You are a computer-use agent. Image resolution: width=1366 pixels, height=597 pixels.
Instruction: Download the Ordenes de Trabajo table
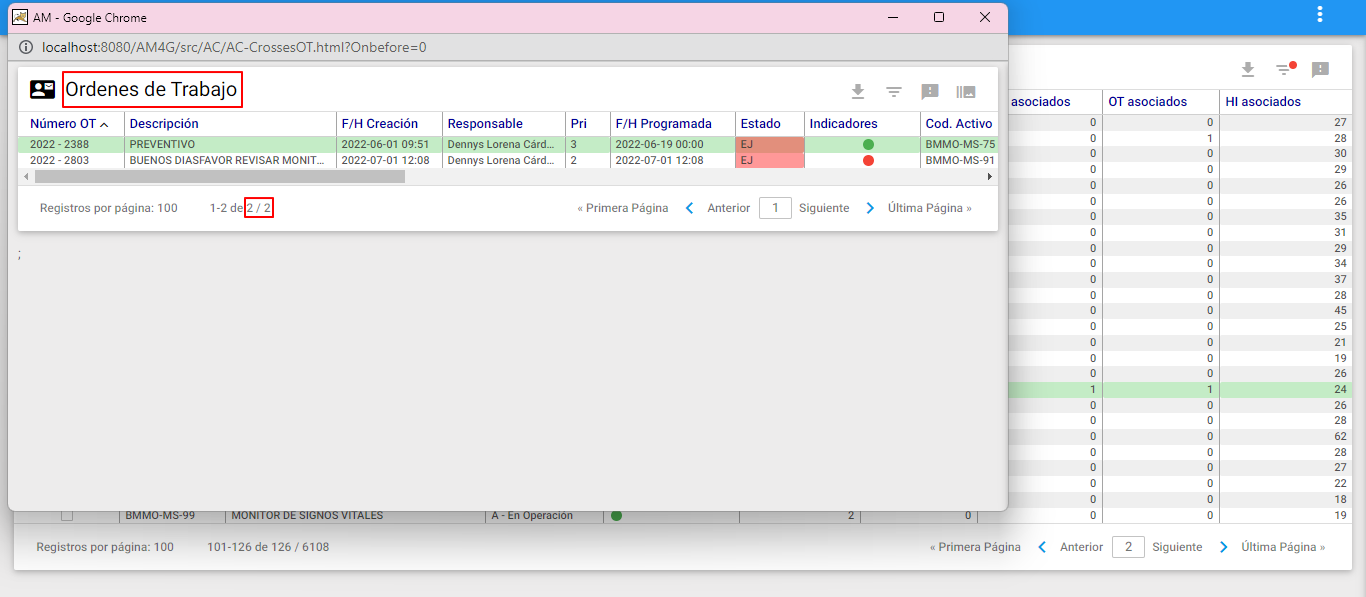(857, 91)
